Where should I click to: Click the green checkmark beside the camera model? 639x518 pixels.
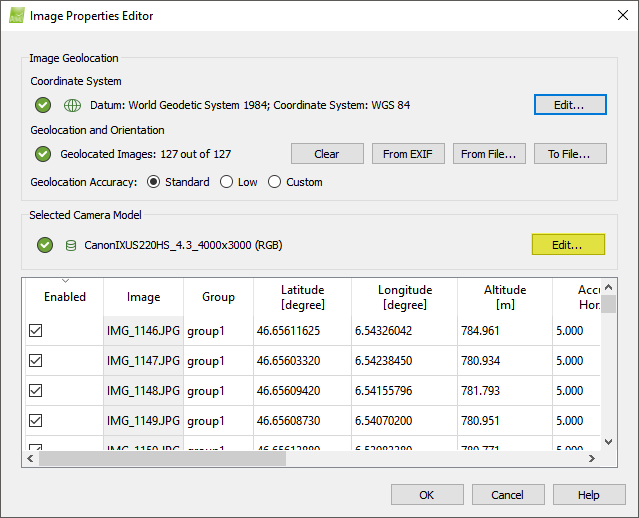click(x=43, y=245)
